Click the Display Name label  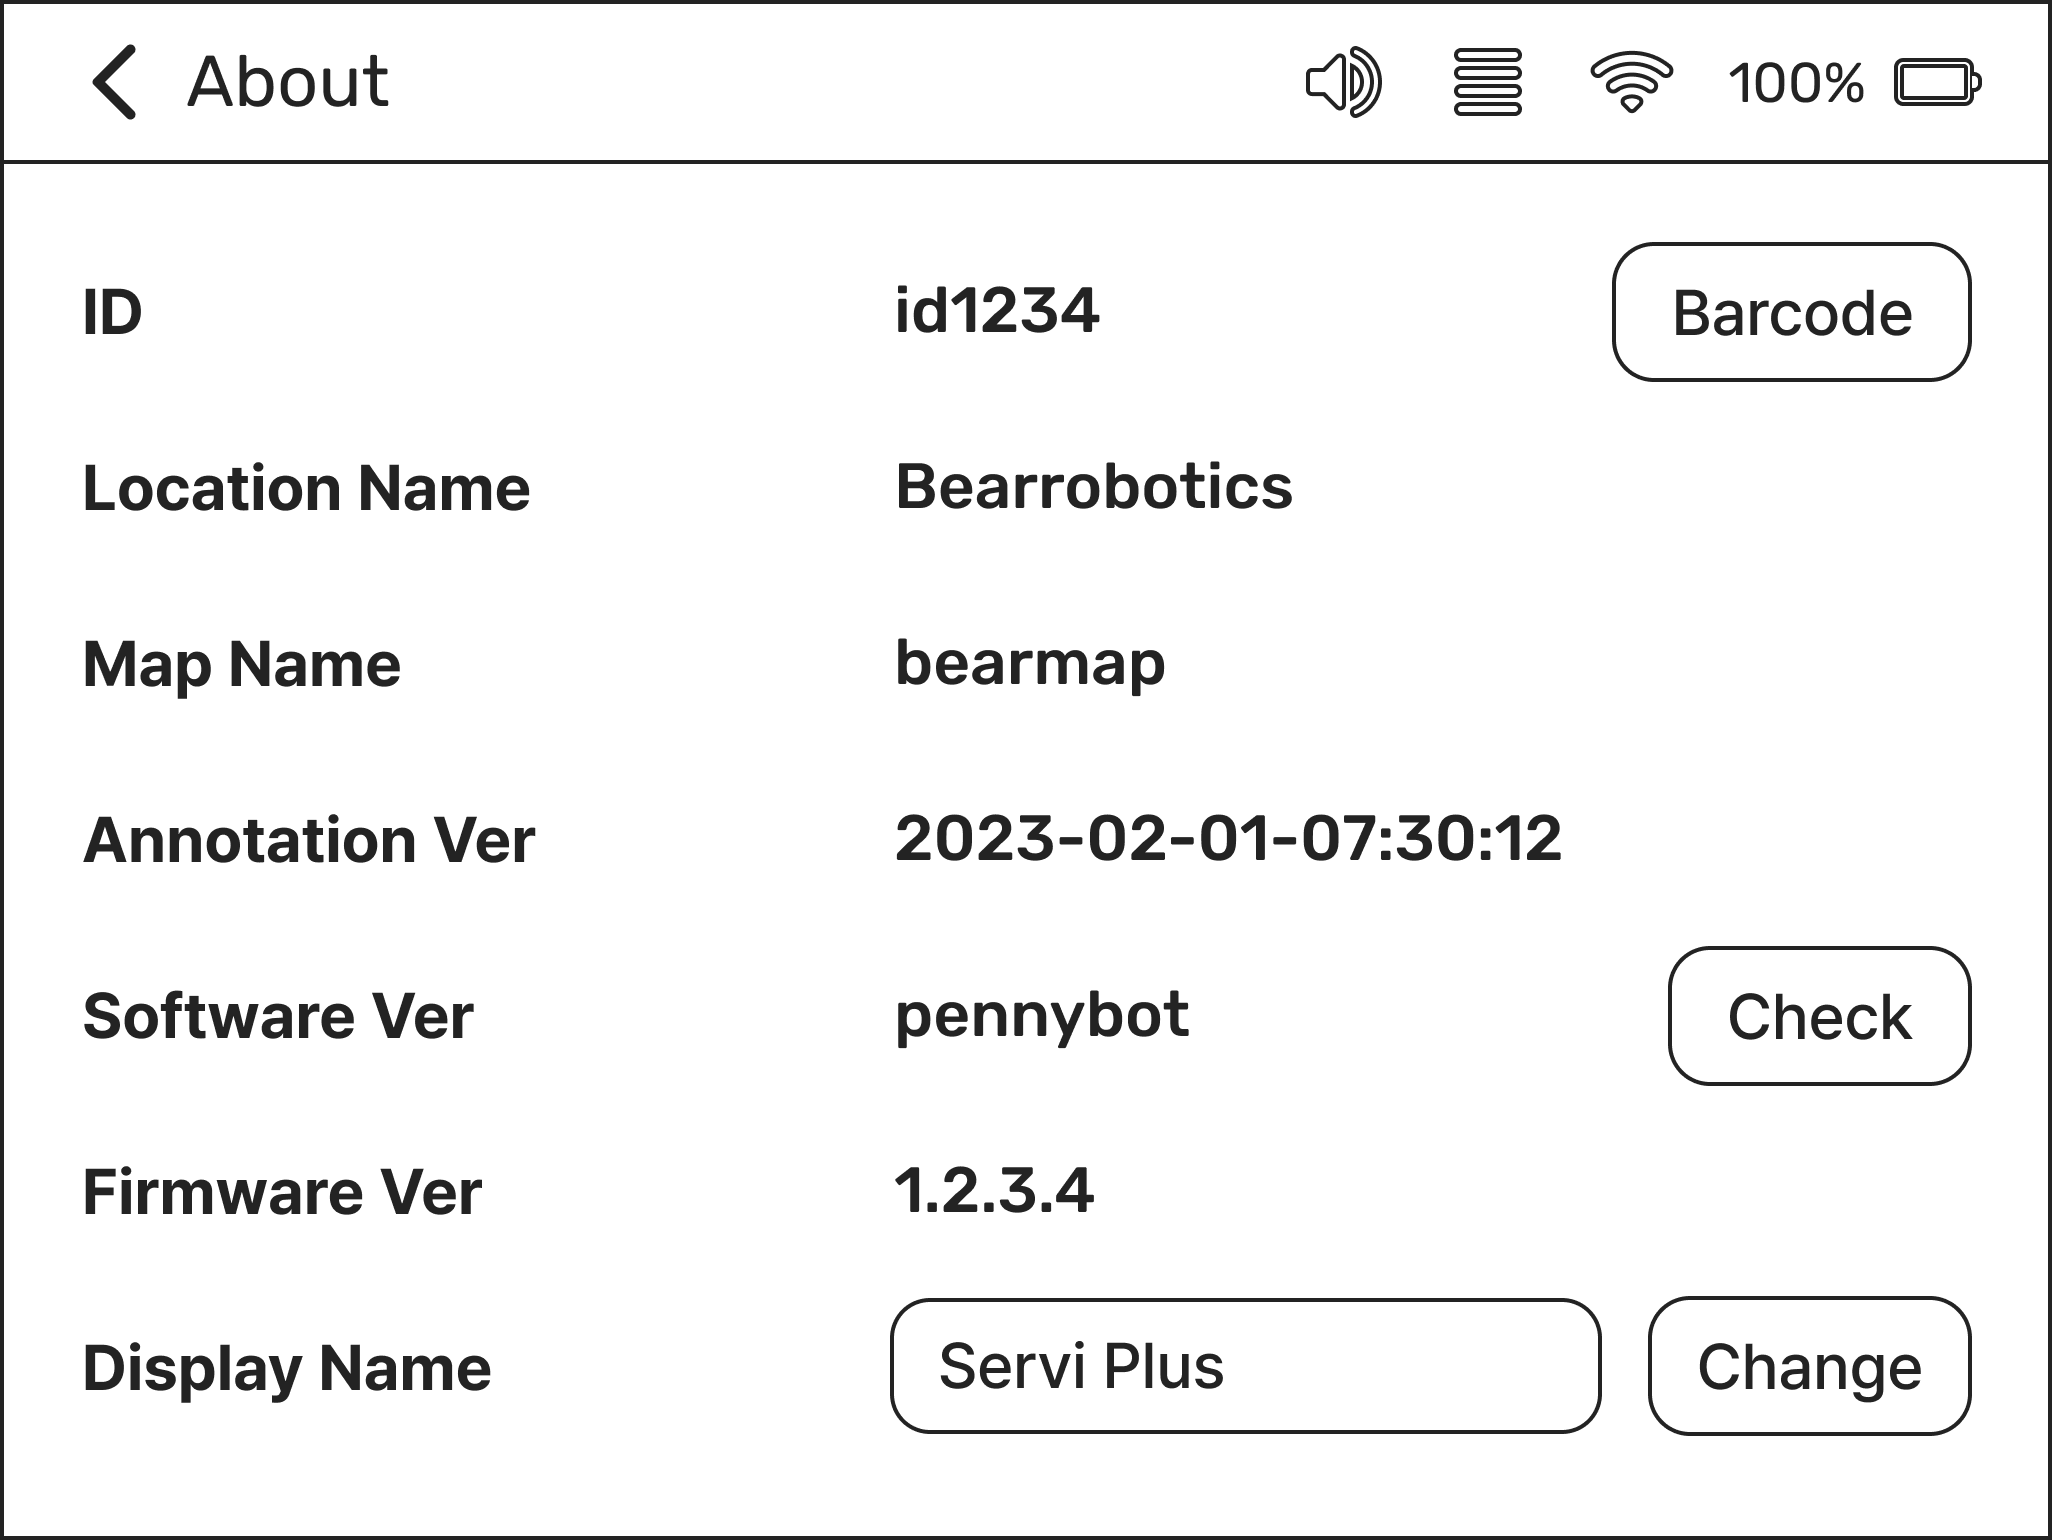click(x=287, y=1368)
